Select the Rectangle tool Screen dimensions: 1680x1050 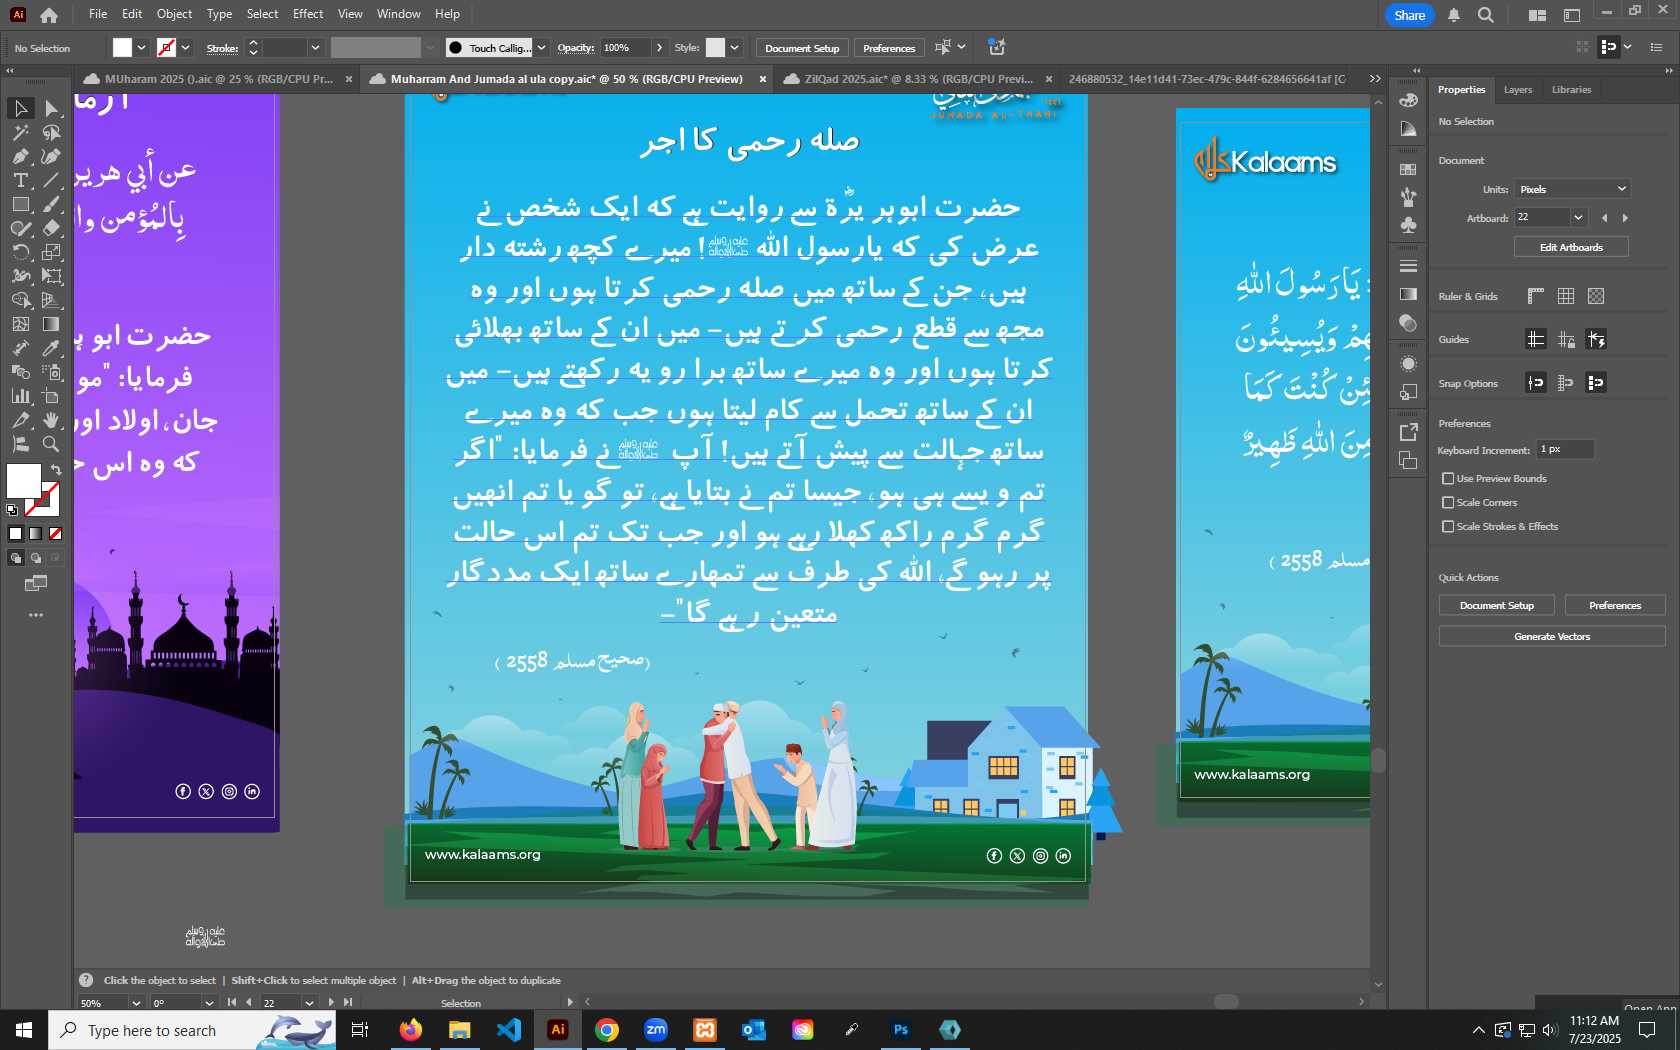coord(20,204)
